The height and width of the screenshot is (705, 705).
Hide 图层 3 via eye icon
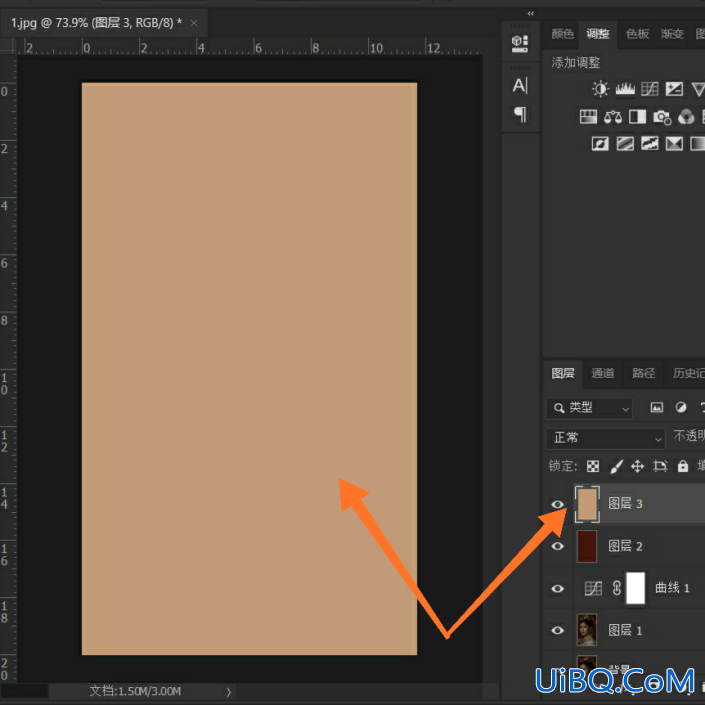(558, 504)
